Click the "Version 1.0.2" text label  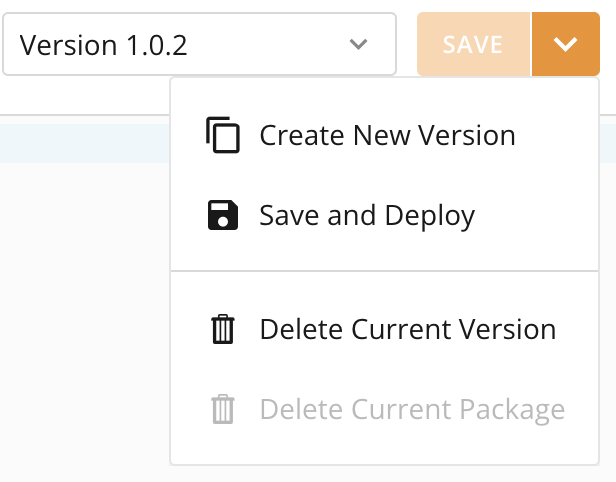104,44
